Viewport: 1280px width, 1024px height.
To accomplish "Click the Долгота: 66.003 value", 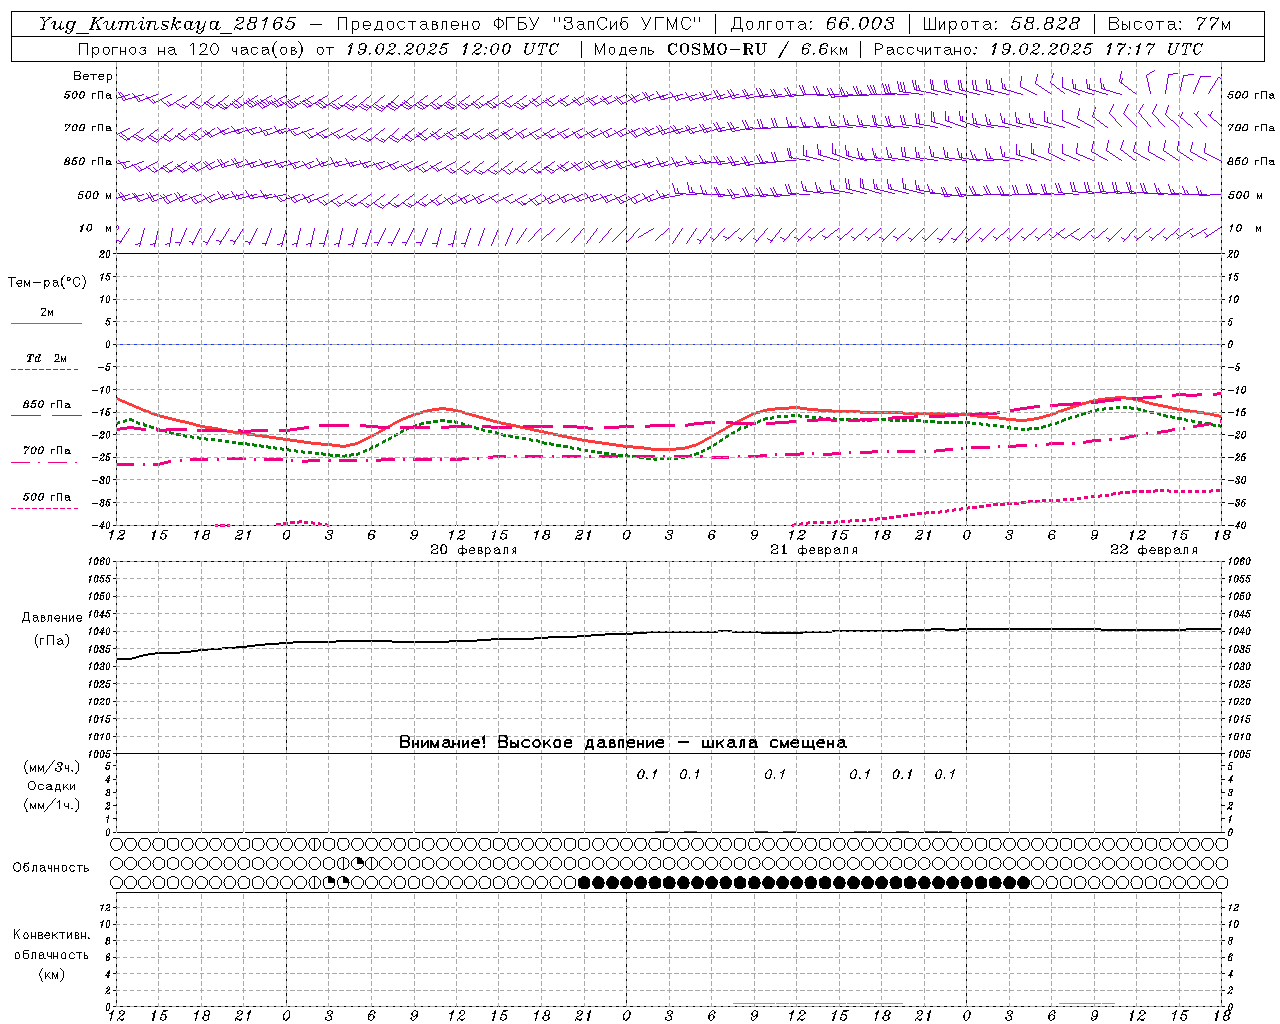I will tap(813, 24).
